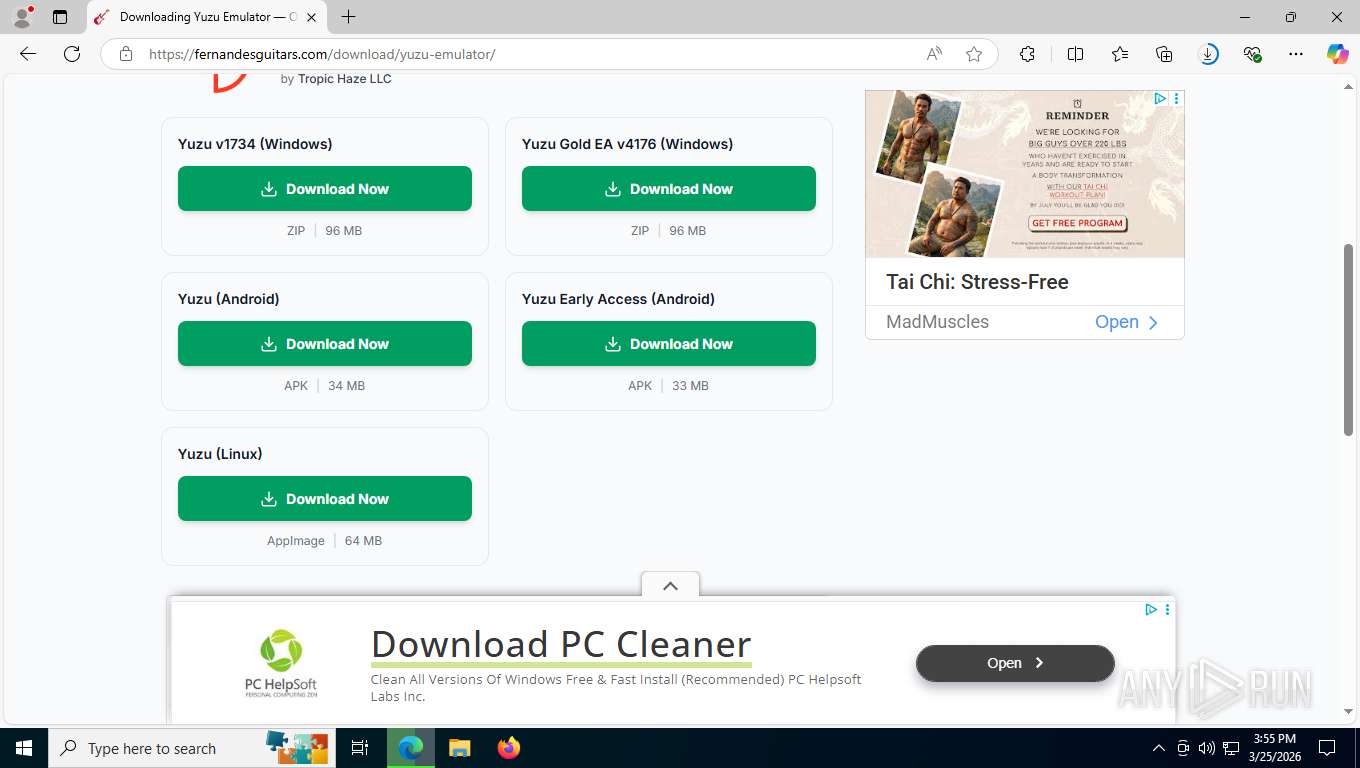Open the notification center icon
The image size is (1360, 768).
click(x=1327, y=748)
